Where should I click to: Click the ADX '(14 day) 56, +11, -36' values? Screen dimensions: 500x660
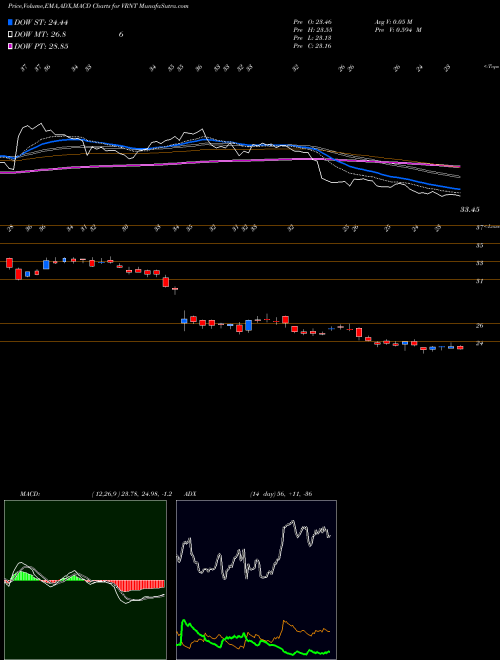coord(281,494)
